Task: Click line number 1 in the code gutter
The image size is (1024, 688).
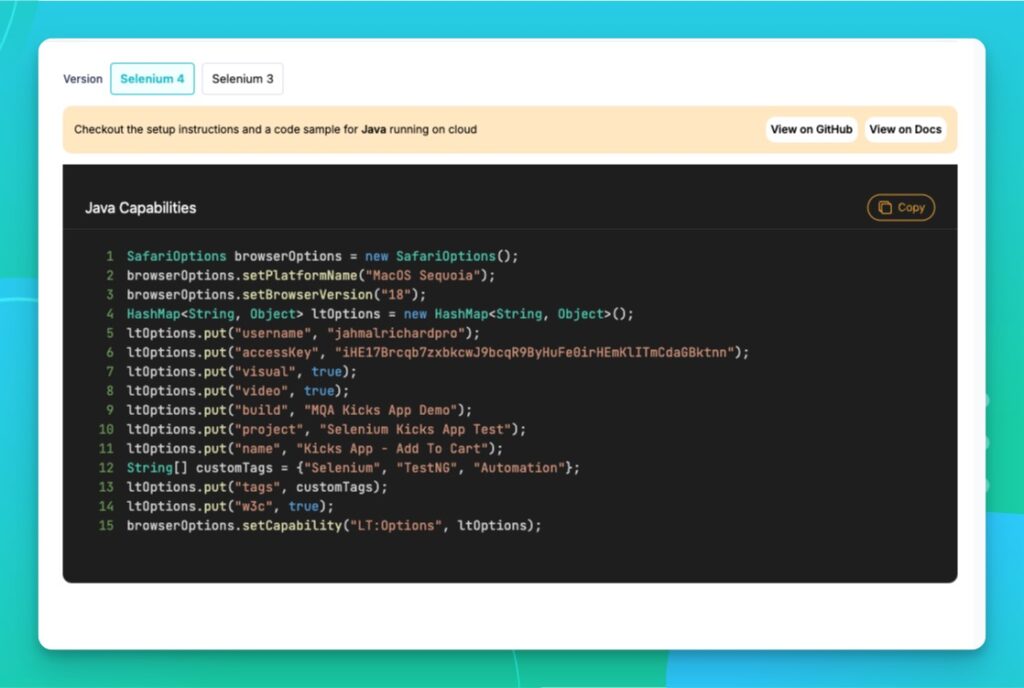Action: pos(109,256)
